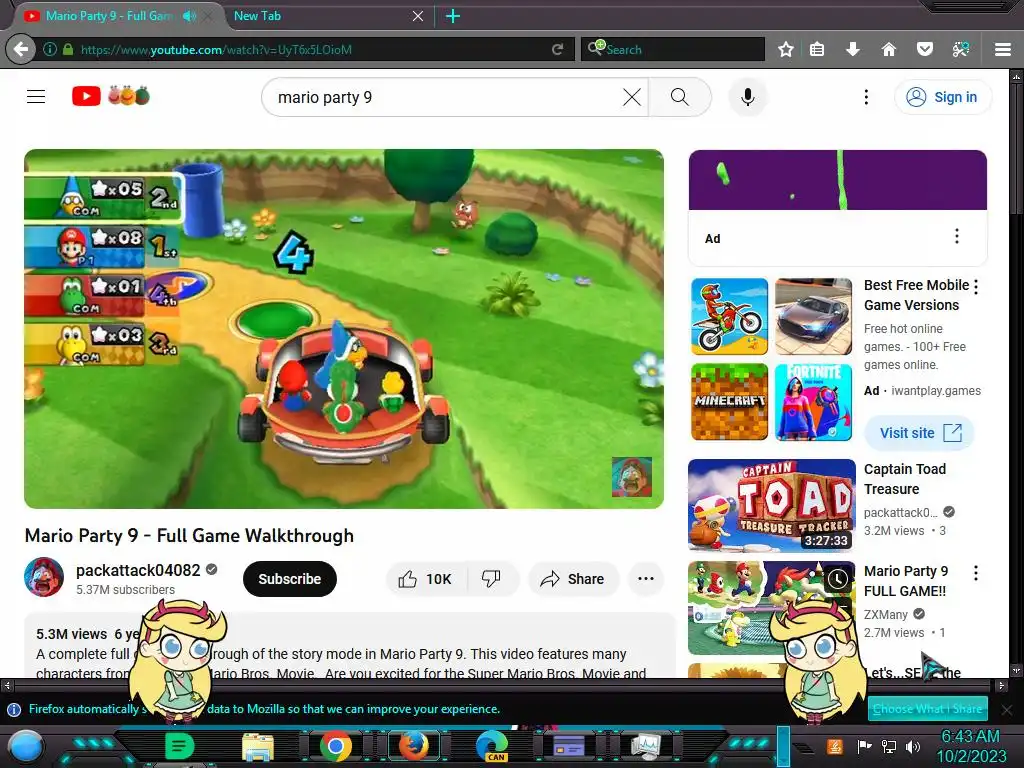Open Best Free Mobile Game Versions ad title
The image size is (1024, 768).
[x=916, y=295]
